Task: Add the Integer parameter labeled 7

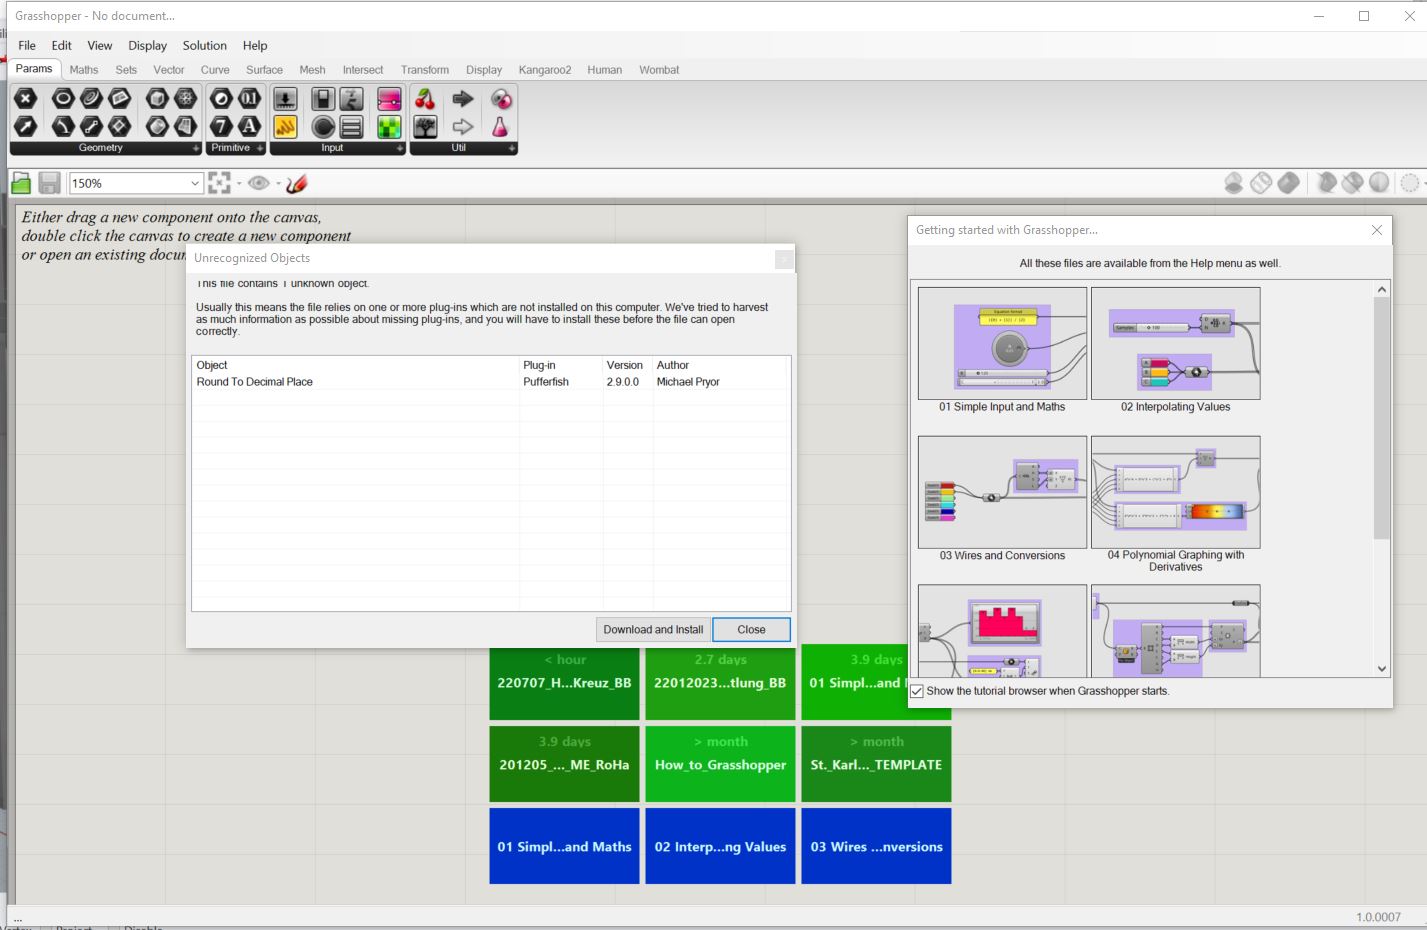Action: [221, 126]
